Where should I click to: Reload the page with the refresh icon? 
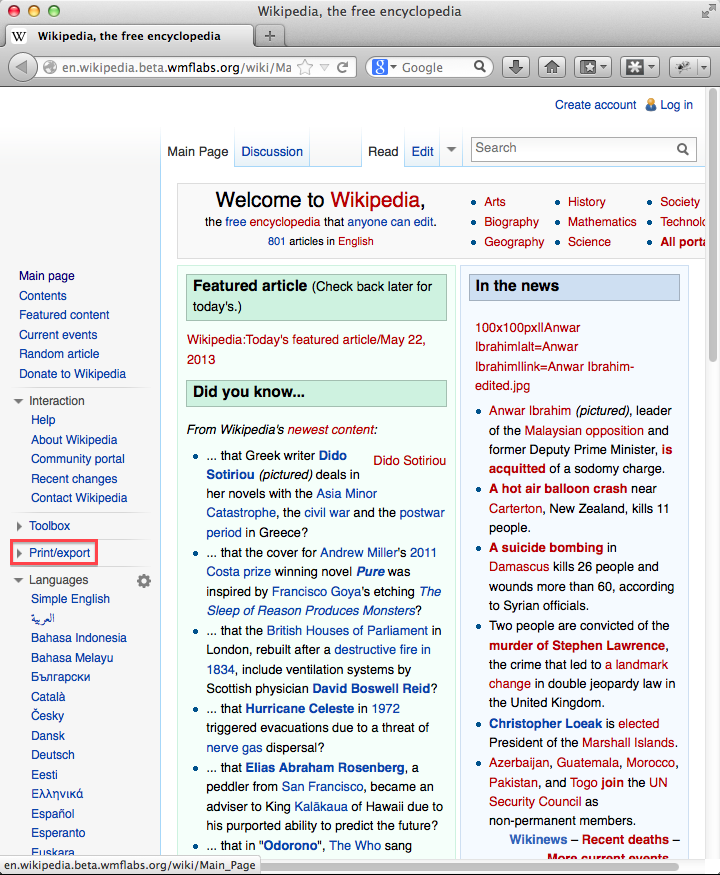[343, 67]
